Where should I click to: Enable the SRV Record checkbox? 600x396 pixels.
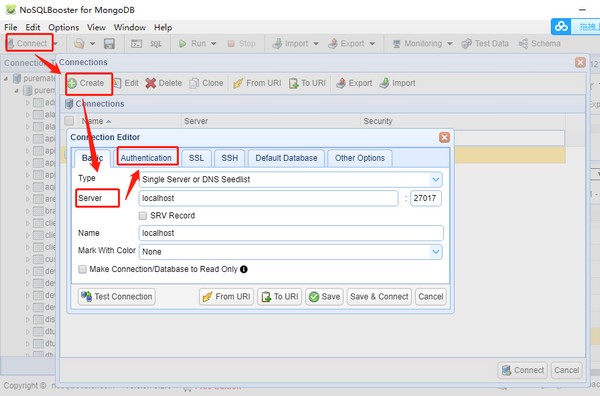click(x=143, y=215)
